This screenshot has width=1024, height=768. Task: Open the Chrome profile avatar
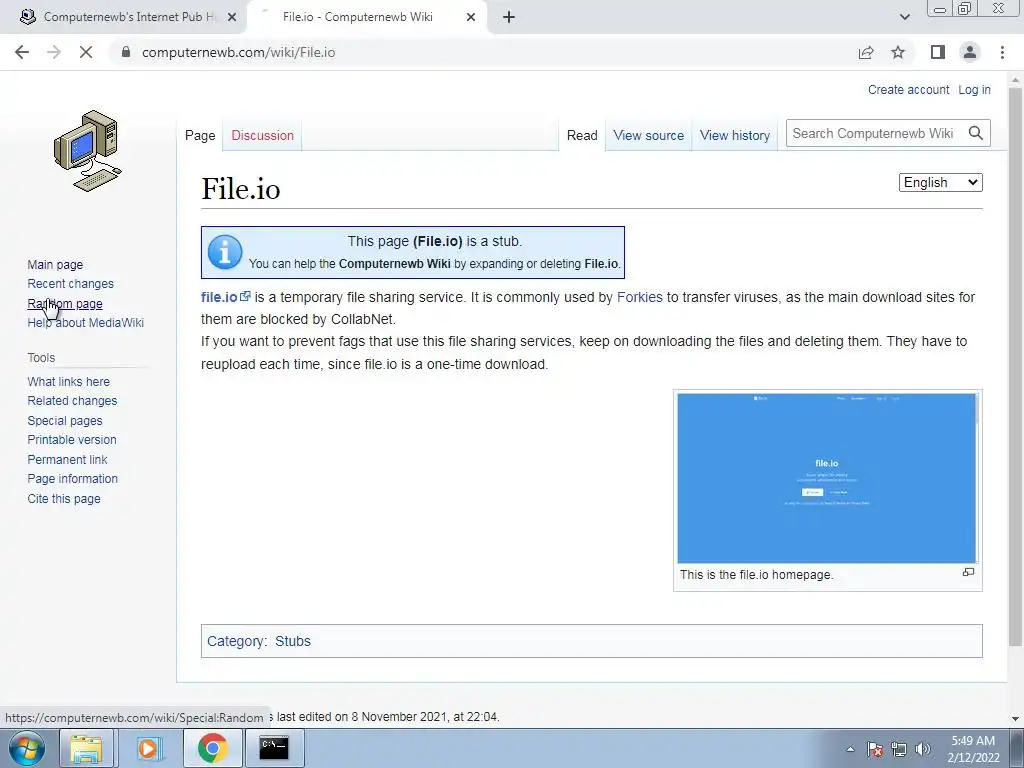[970, 52]
